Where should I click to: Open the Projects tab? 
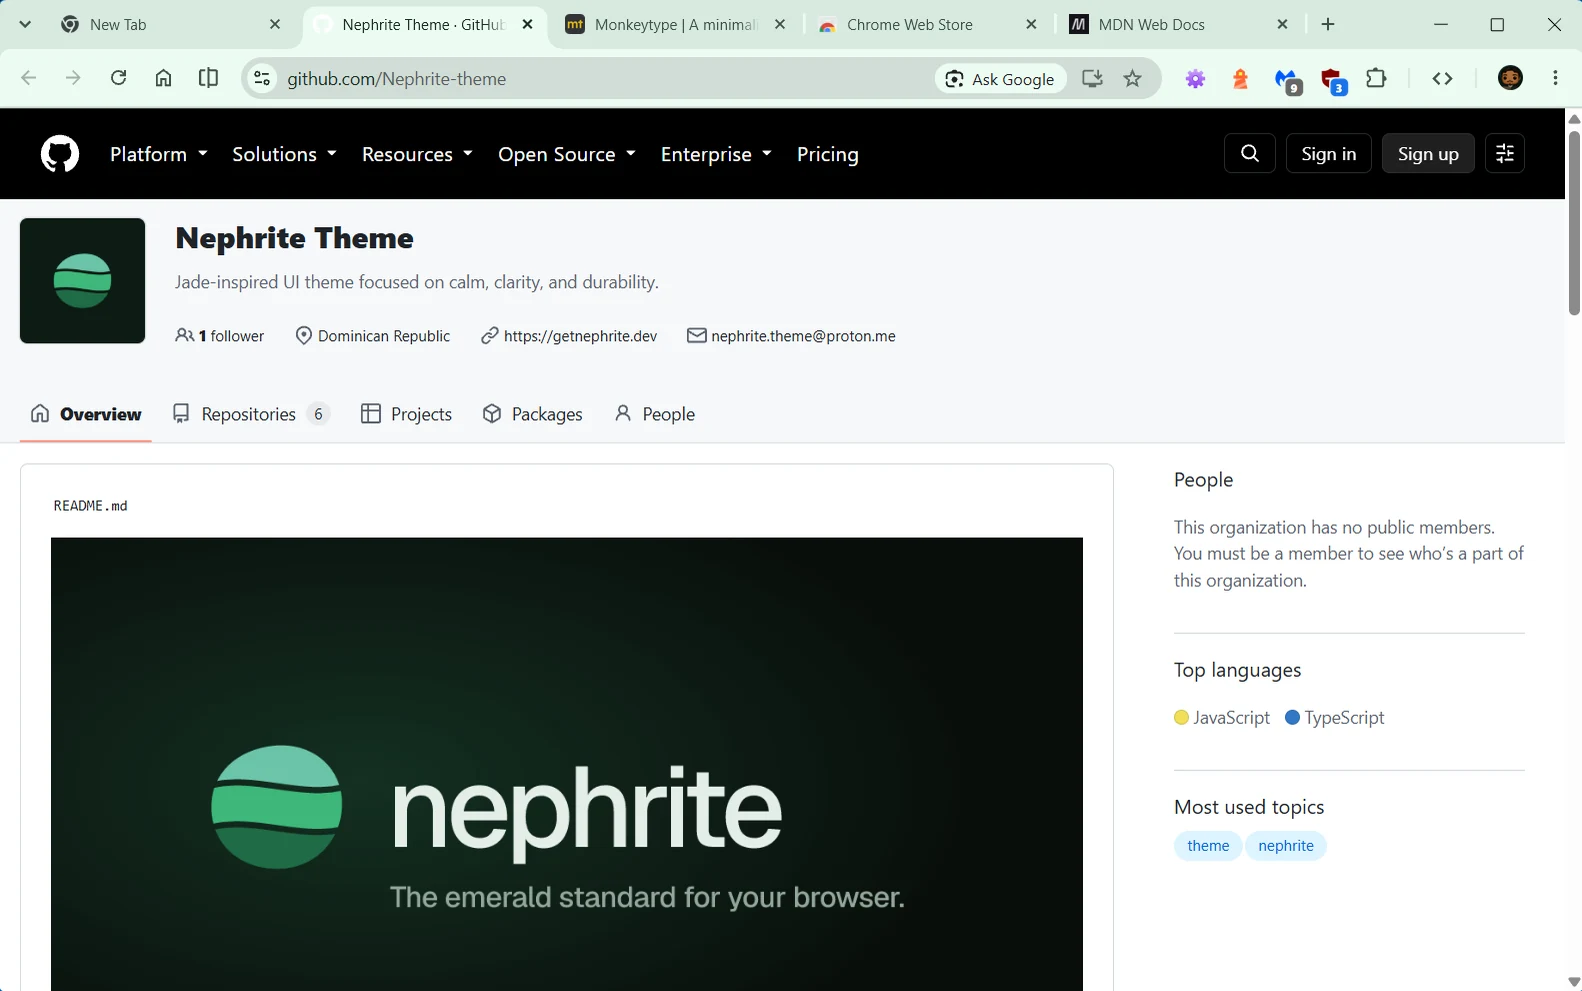[406, 414]
